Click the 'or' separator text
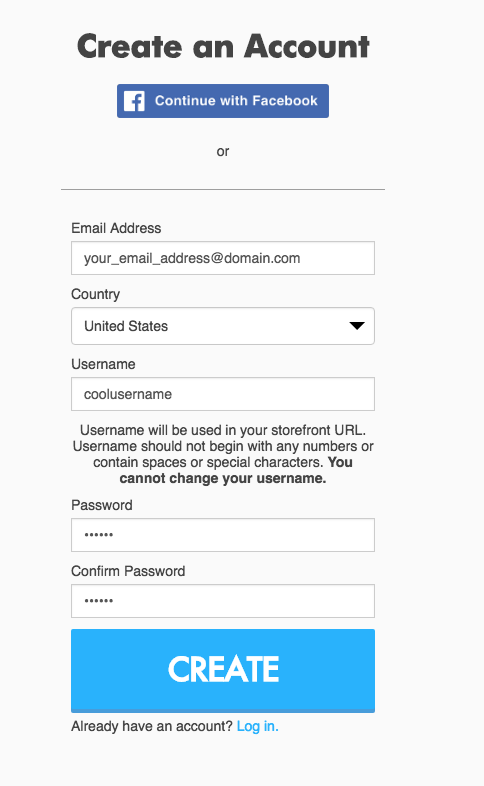The height and width of the screenshot is (786, 484). 223,151
